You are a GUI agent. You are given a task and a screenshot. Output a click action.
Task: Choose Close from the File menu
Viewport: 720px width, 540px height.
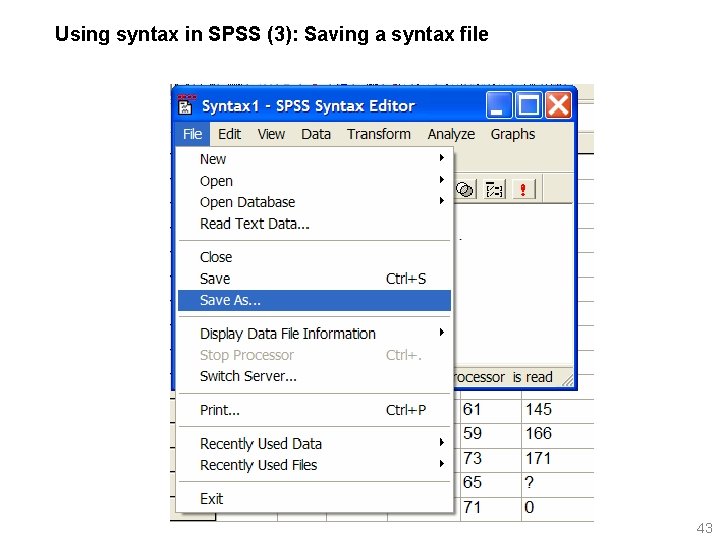[x=315, y=257]
